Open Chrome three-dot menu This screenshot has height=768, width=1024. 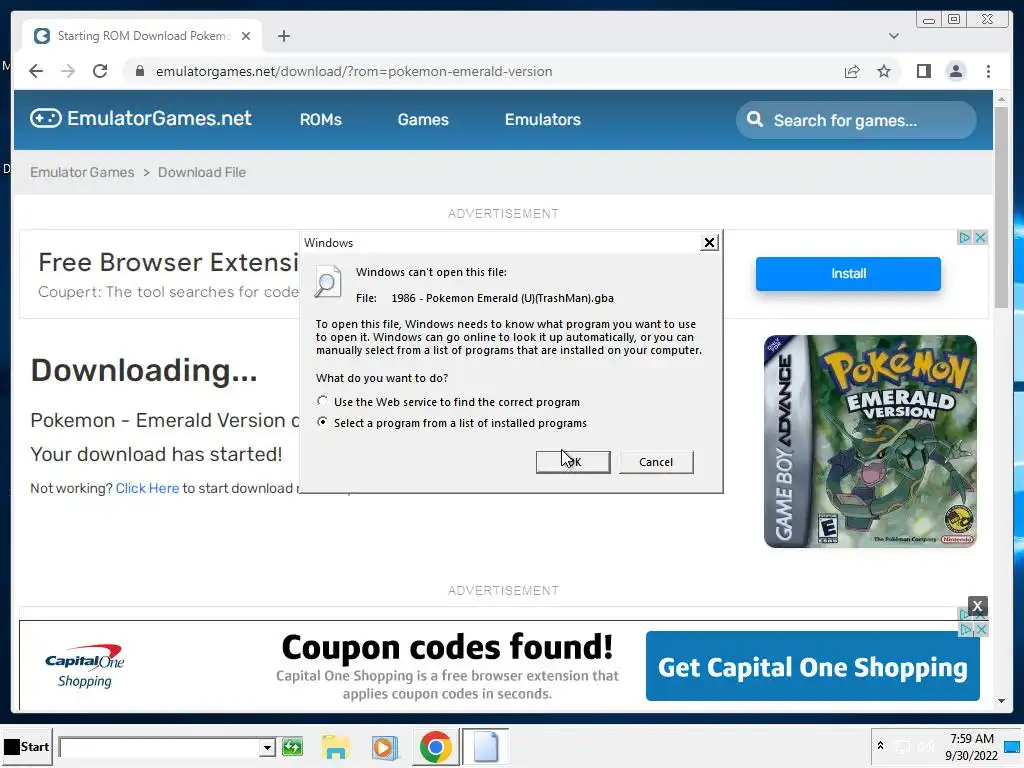pyautogui.click(x=988, y=71)
